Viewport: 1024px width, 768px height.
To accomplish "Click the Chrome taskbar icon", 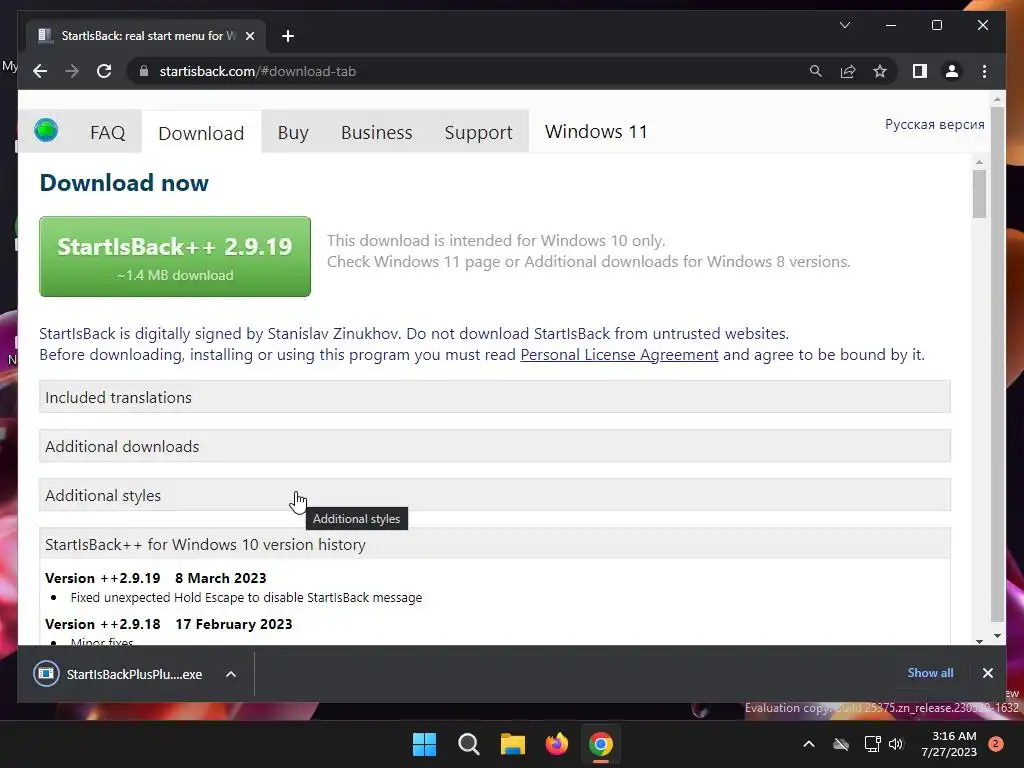I will (x=601, y=744).
